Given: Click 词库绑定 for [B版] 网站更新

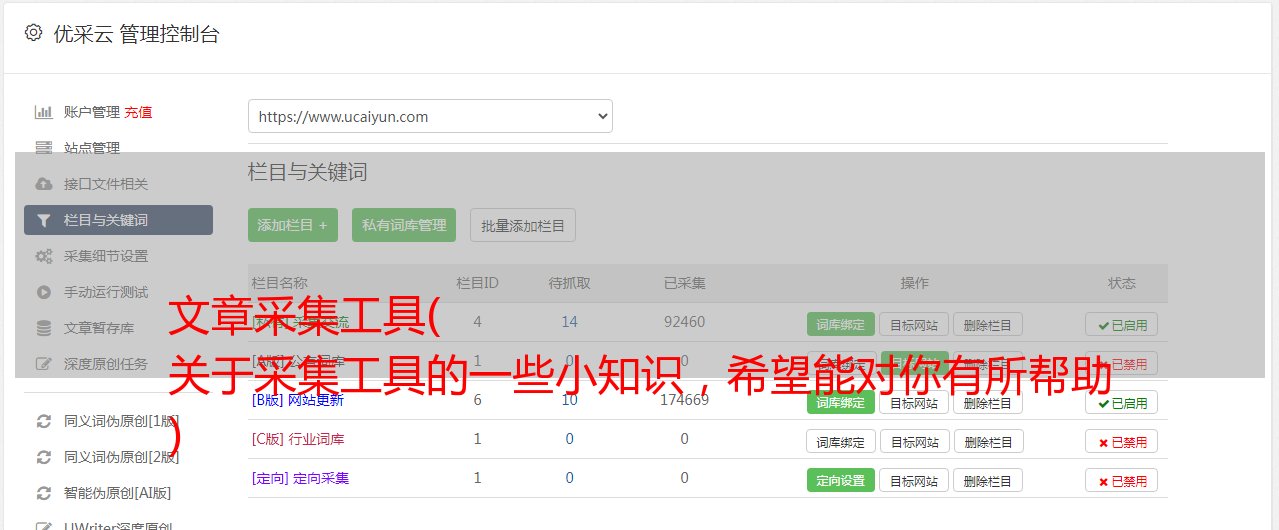Looking at the screenshot, I should (841, 402).
